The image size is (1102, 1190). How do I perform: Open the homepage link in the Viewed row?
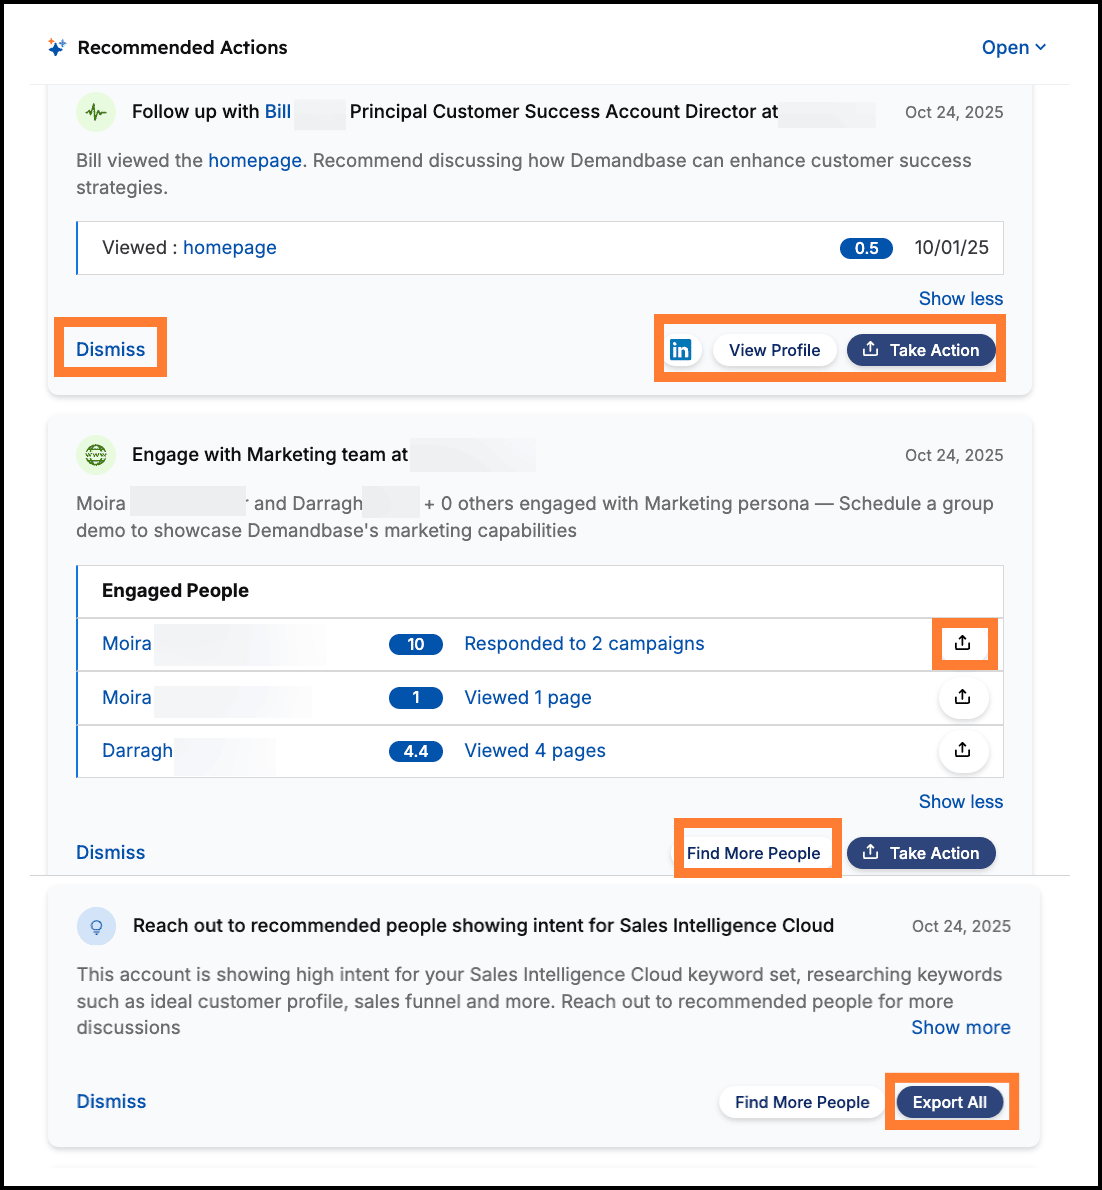pyautogui.click(x=229, y=247)
